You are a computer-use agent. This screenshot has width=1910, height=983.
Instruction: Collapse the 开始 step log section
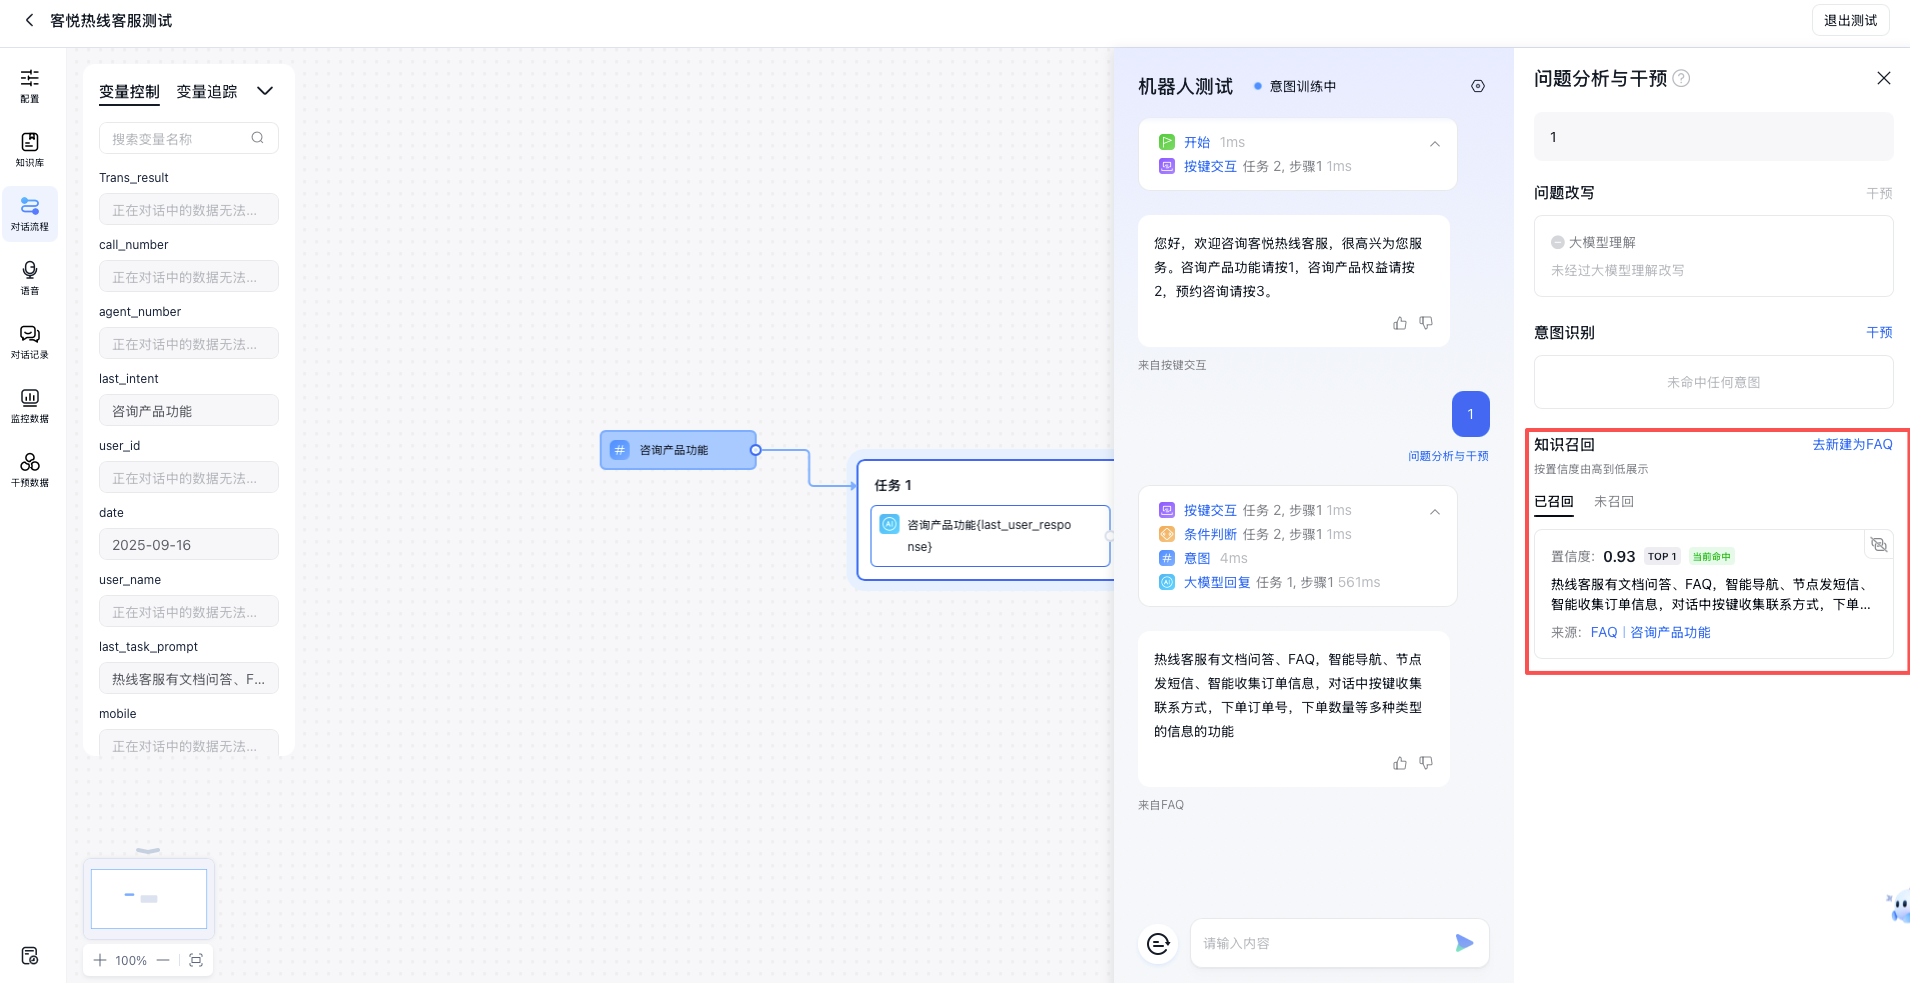pyautogui.click(x=1435, y=144)
